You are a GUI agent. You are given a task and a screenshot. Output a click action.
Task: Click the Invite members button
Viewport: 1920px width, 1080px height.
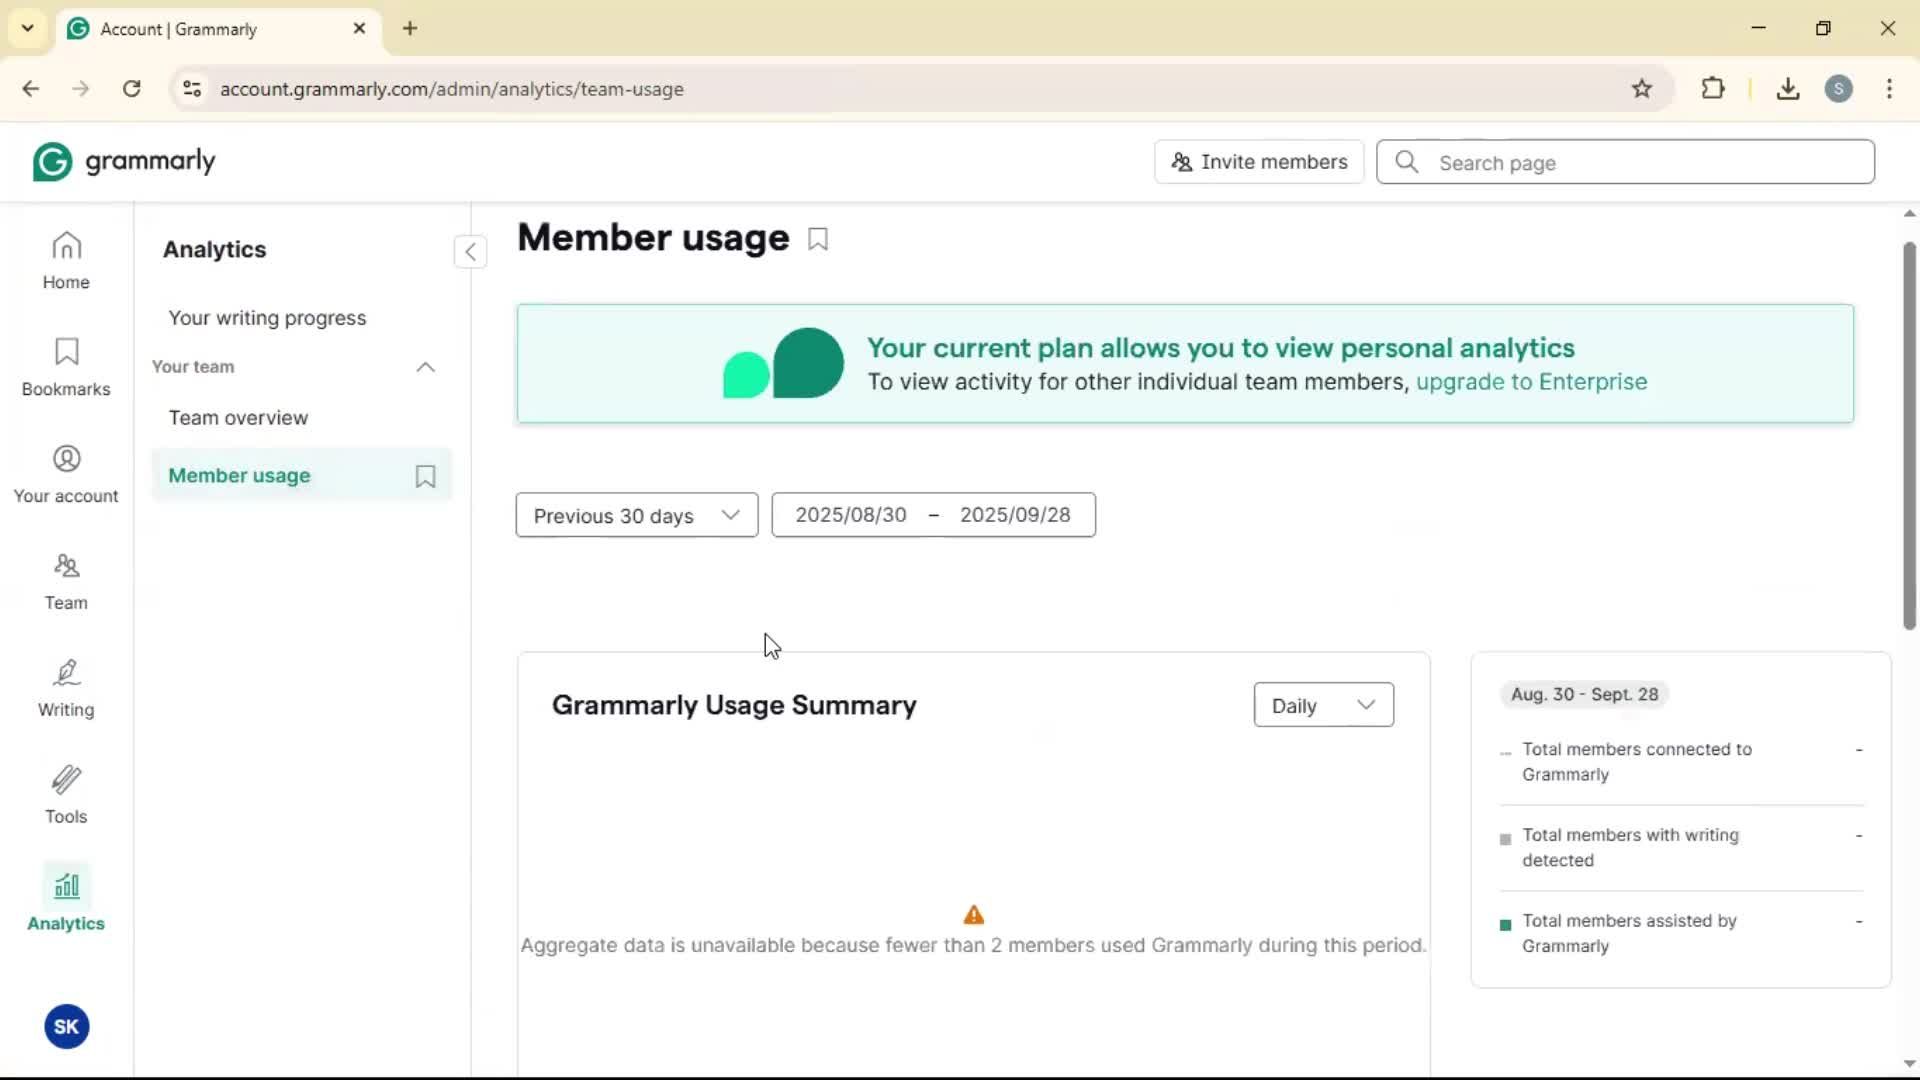point(1259,162)
